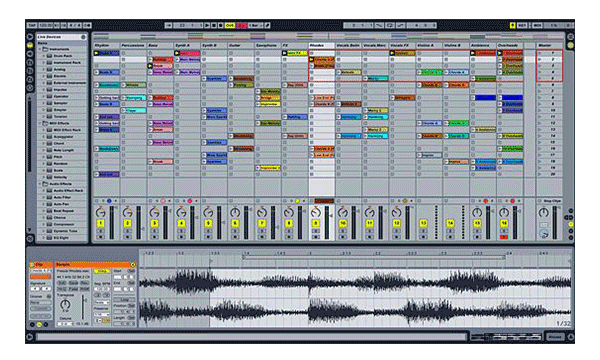Expand the Arpeggiator device
This screenshot has height=360, width=600.
tap(44, 137)
